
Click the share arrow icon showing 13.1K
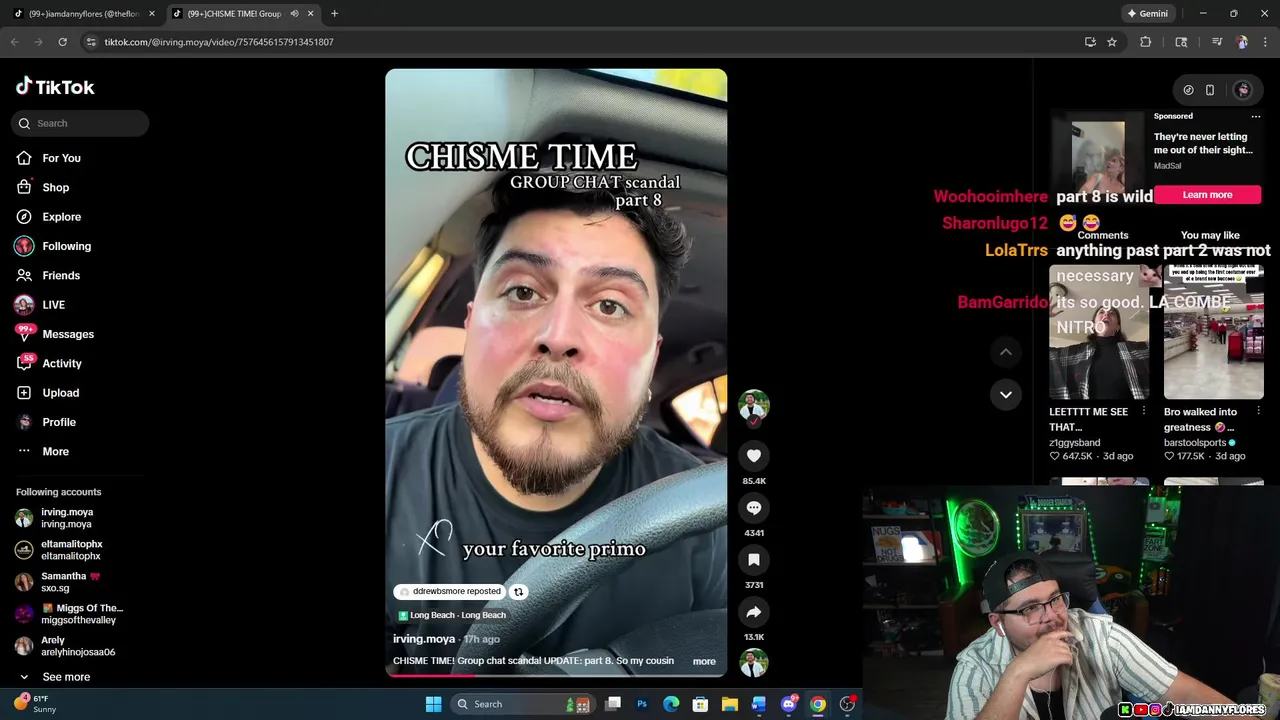pyautogui.click(x=754, y=612)
